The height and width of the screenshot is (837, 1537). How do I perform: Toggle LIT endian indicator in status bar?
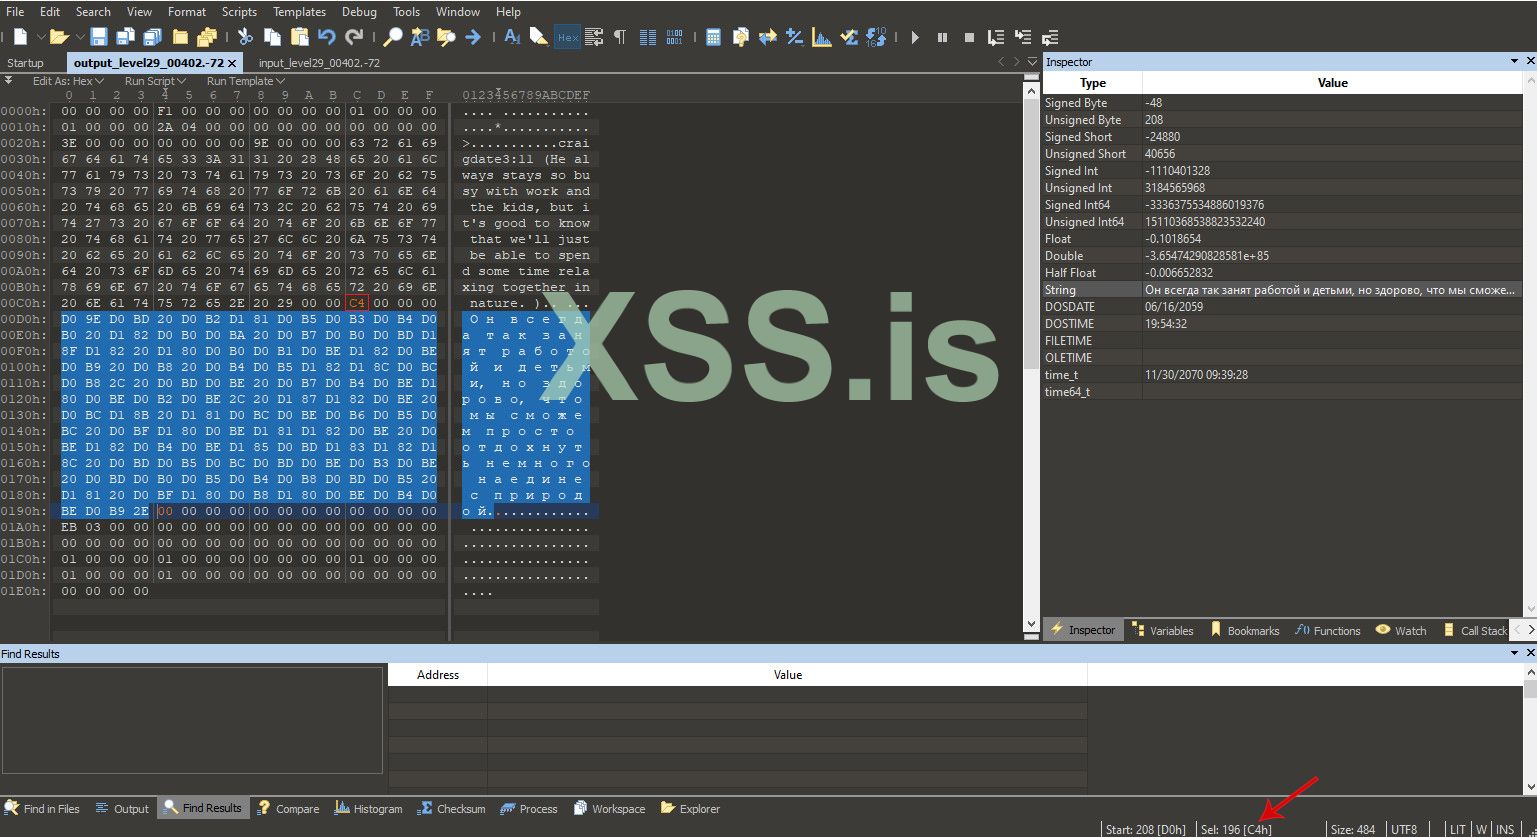pyautogui.click(x=1457, y=829)
